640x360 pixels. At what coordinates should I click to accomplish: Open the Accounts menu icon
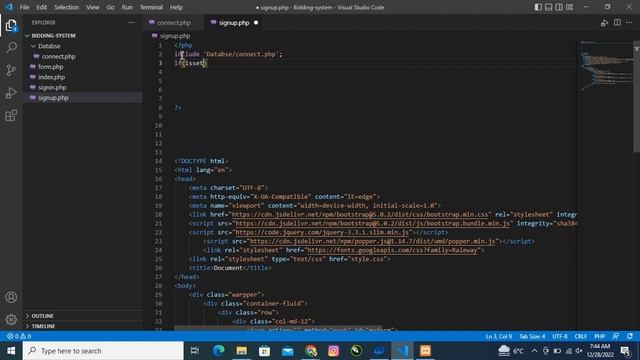(11, 297)
